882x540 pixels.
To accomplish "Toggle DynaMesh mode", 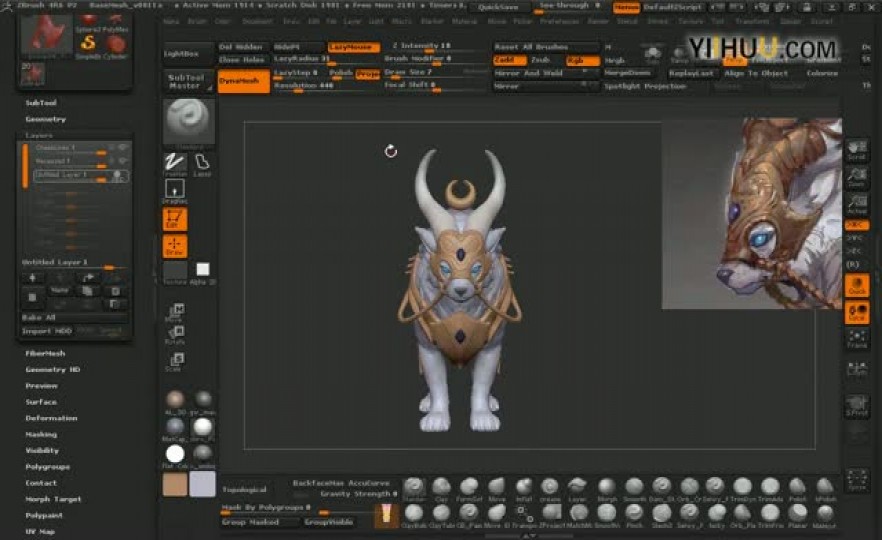I will 244,81.
